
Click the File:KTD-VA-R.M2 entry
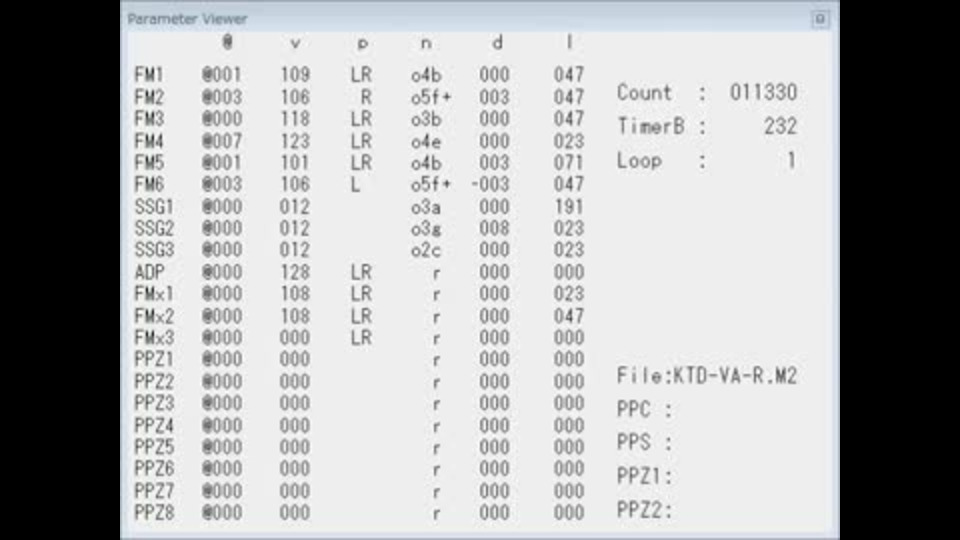coord(707,375)
